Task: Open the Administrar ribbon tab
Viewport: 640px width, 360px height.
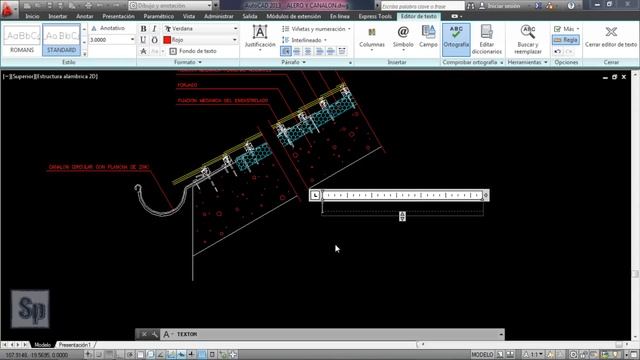Action: pos(219,16)
